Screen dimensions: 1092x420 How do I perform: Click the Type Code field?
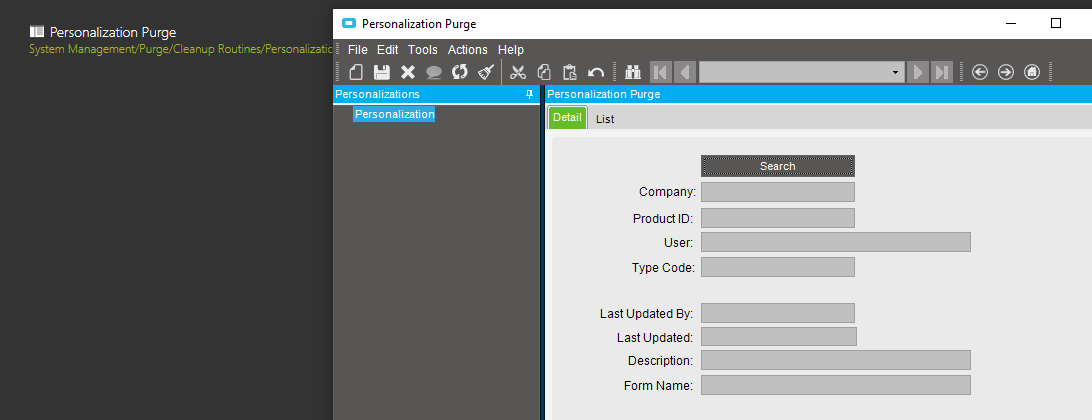[x=777, y=267]
